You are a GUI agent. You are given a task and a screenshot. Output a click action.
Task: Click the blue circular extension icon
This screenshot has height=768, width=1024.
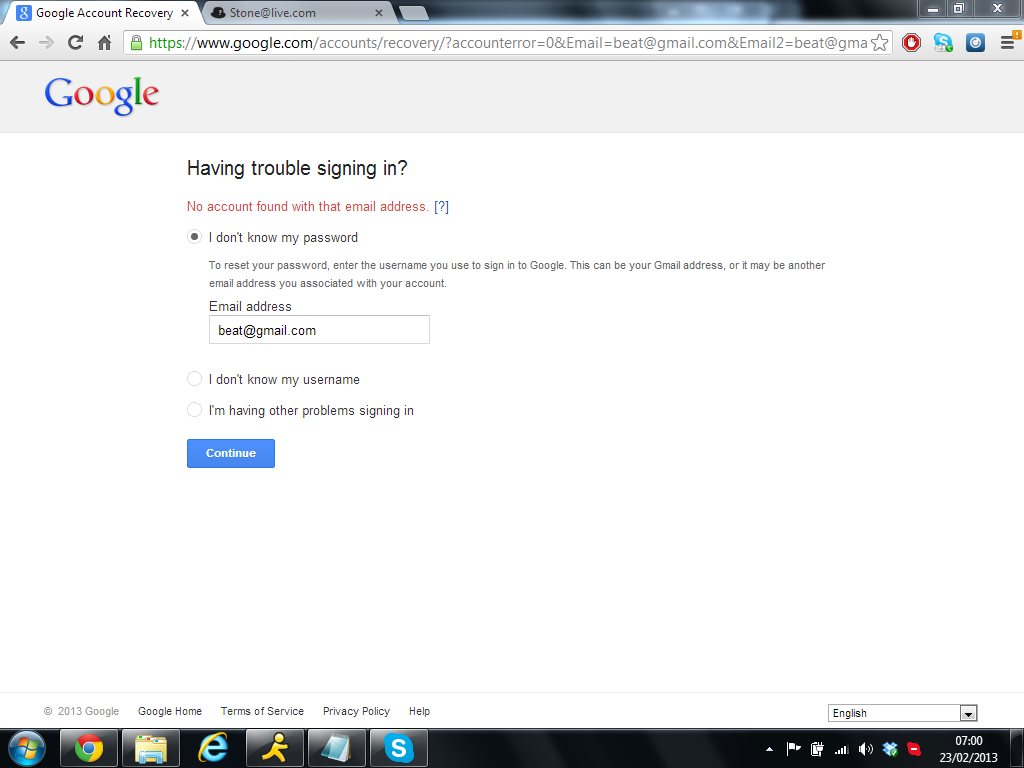point(975,43)
